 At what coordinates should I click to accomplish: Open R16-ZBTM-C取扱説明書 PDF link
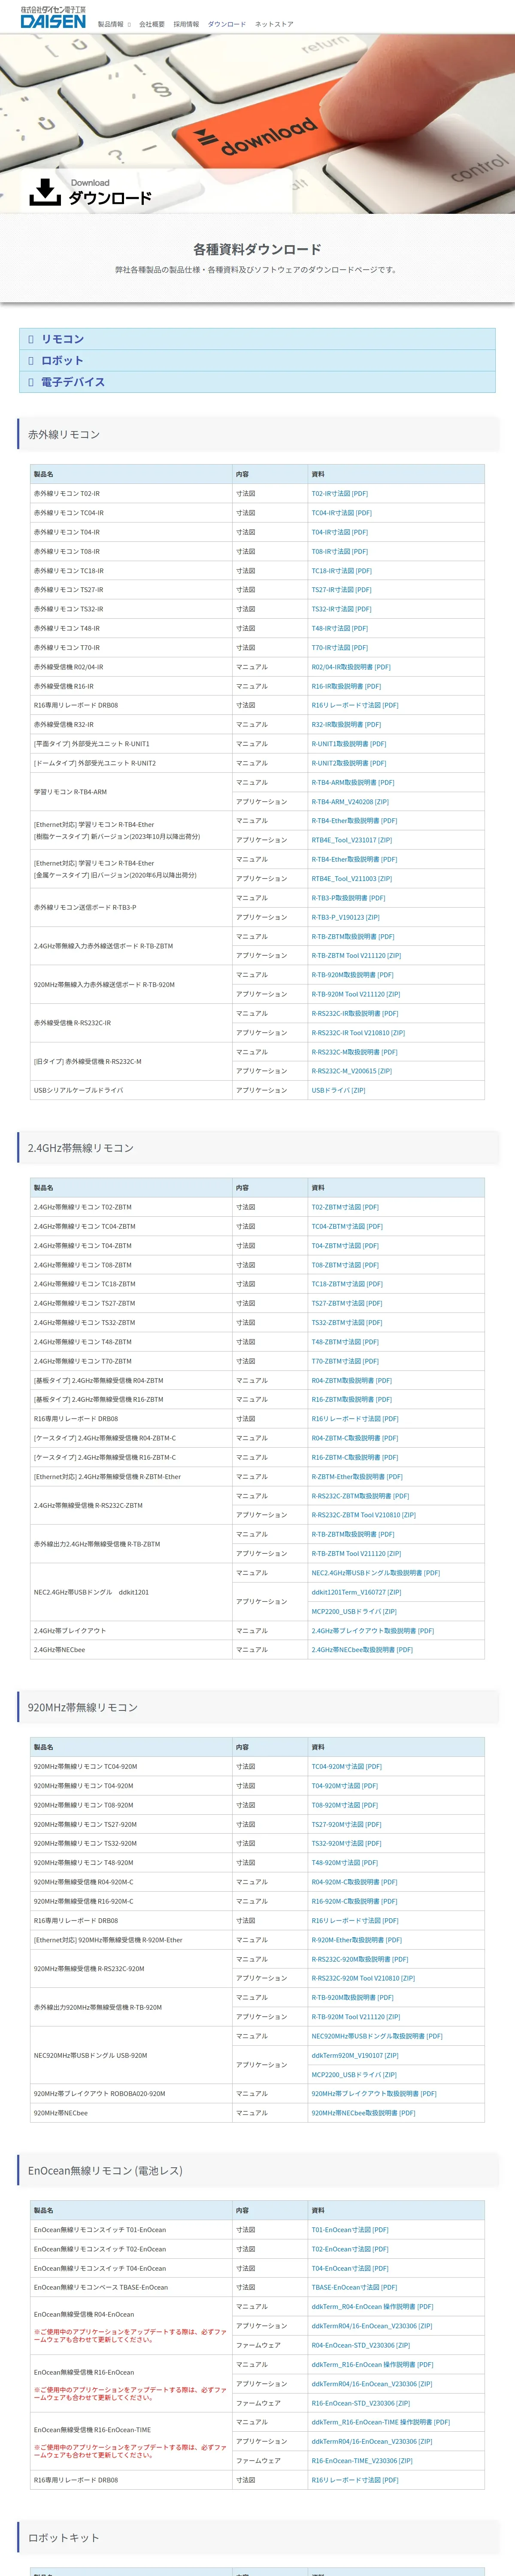pyautogui.click(x=354, y=1458)
